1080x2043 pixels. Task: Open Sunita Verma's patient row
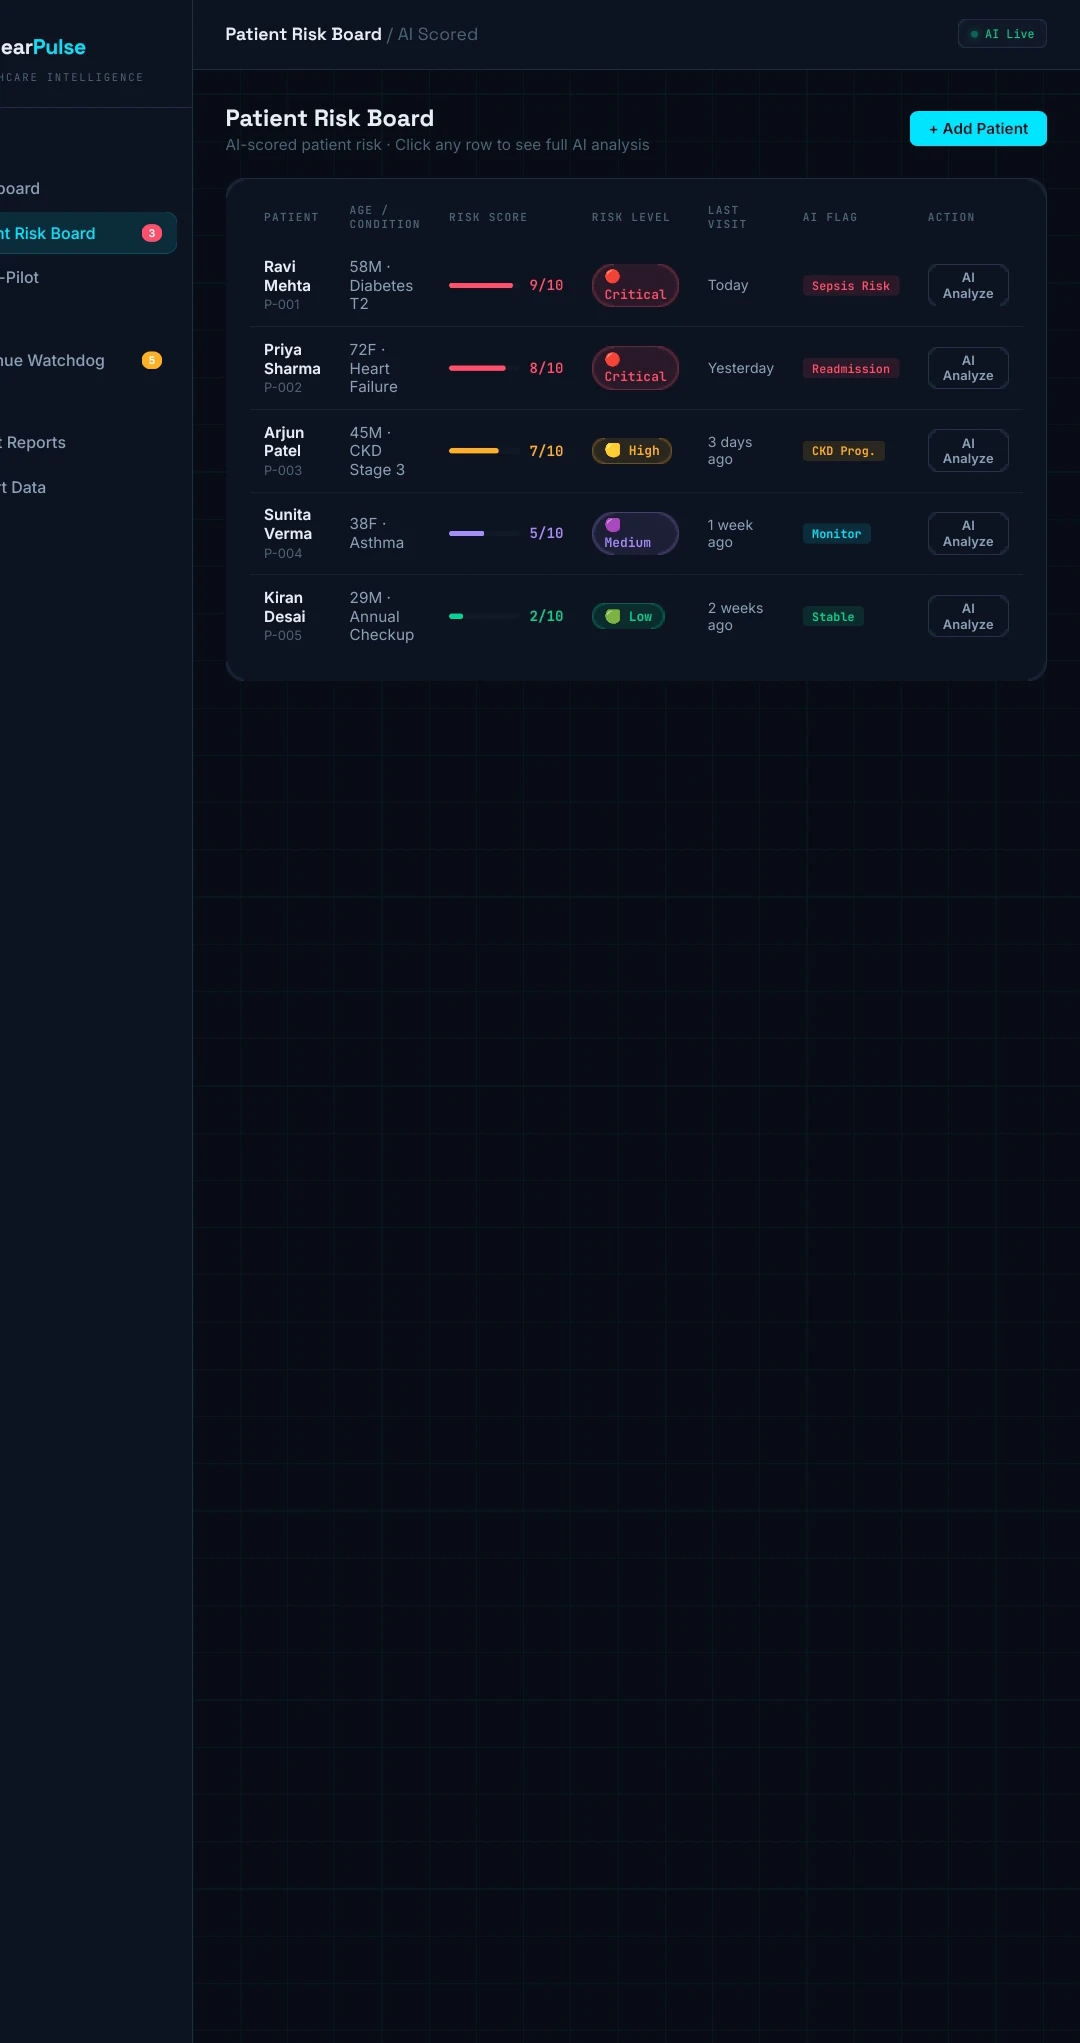[x=636, y=533]
